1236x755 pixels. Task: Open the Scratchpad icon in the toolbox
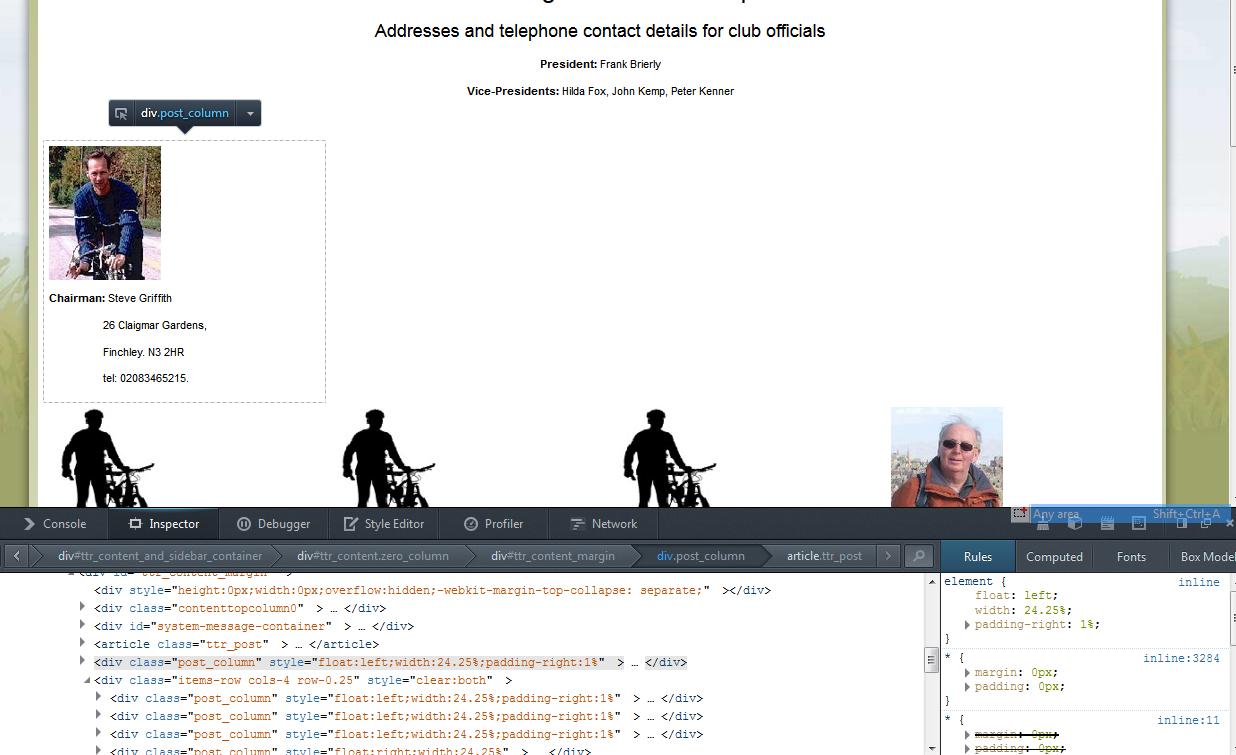click(1107, 523)
